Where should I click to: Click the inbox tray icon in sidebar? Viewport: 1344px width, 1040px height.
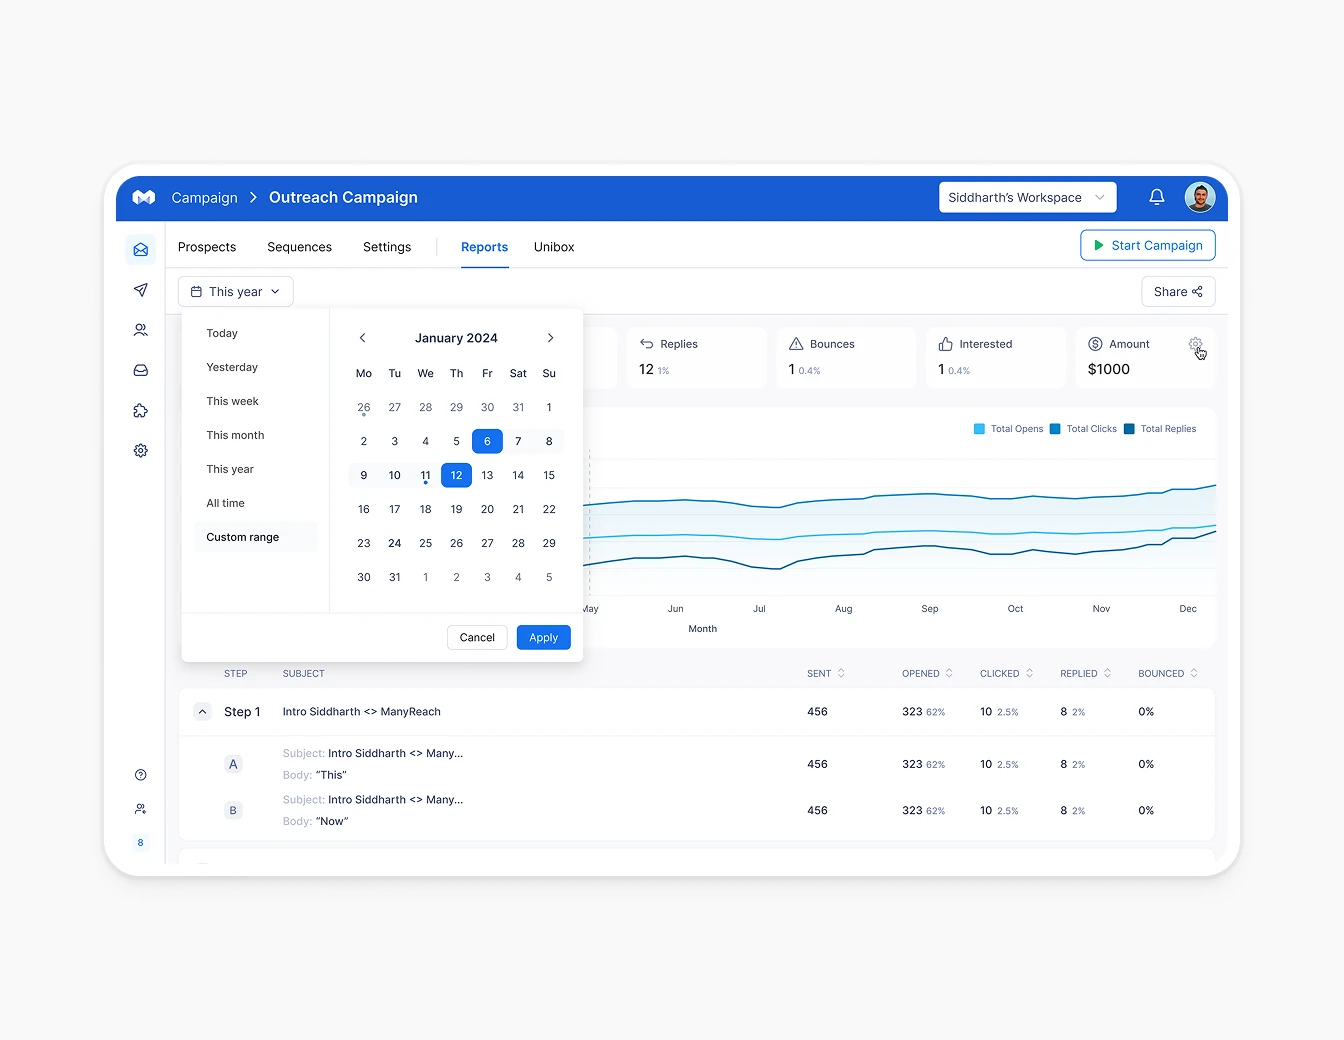[x=140, y=370]
